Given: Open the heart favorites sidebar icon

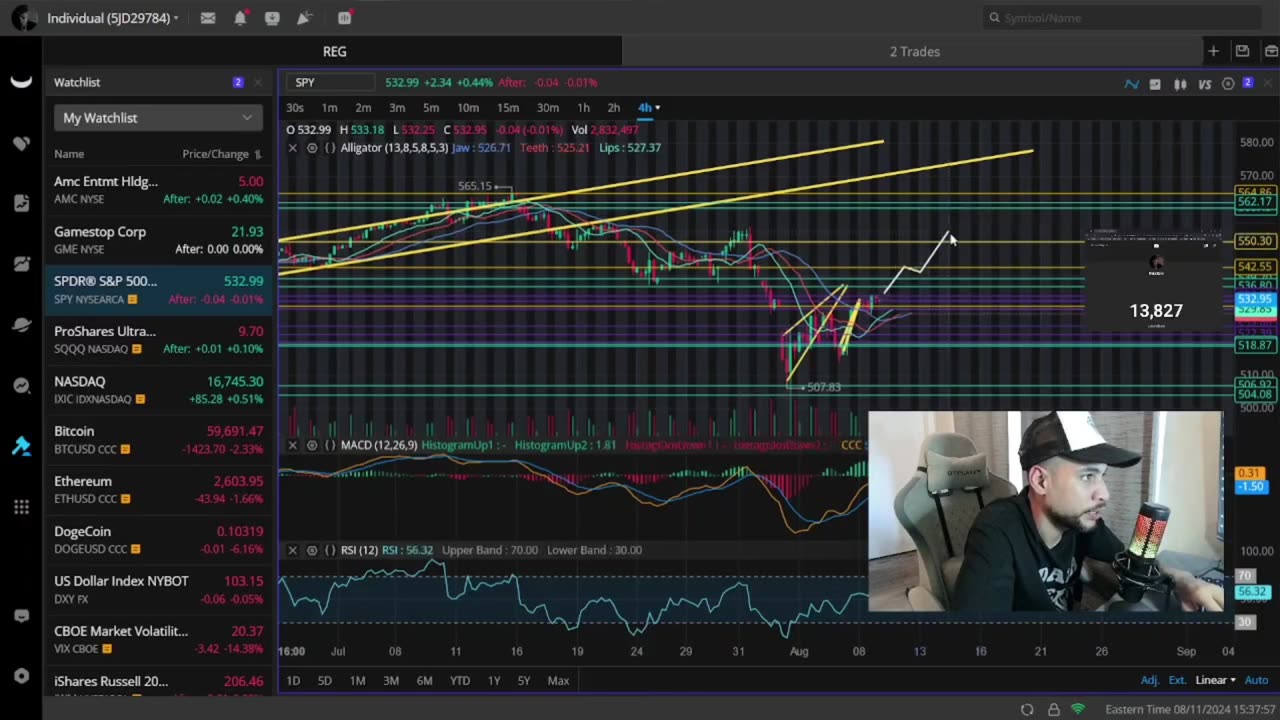Looking at the screenshot, I should coord(21,143).
